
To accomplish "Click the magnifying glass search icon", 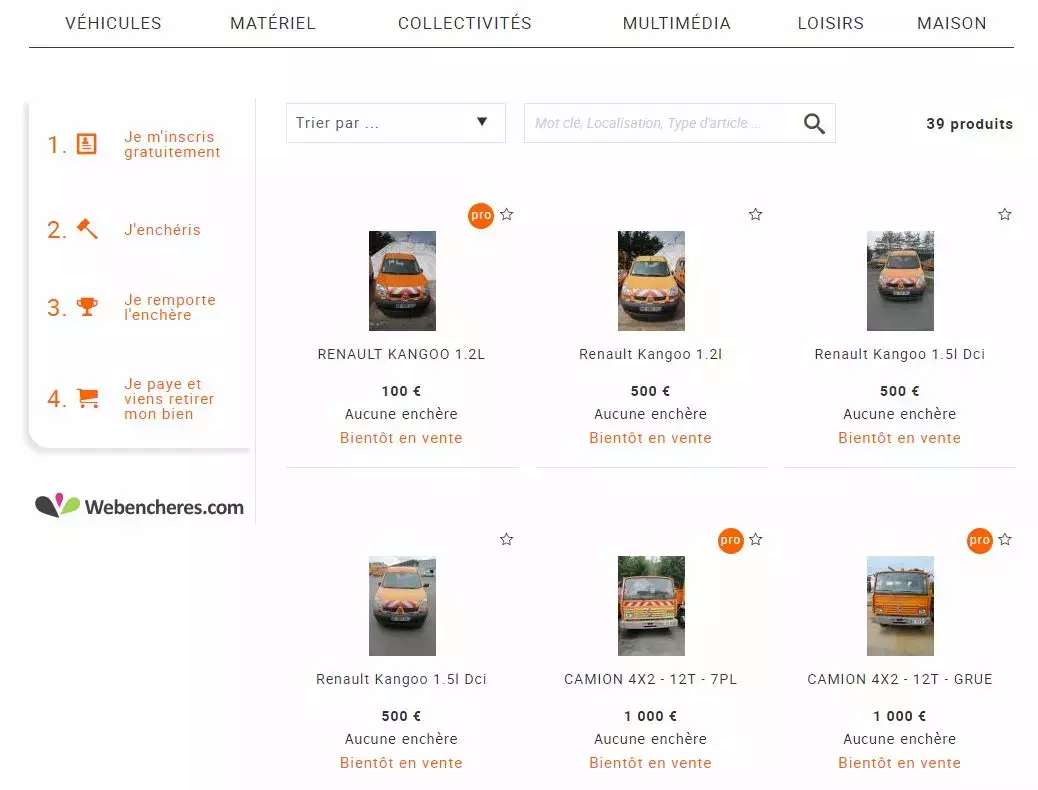I will pos(814,124).
